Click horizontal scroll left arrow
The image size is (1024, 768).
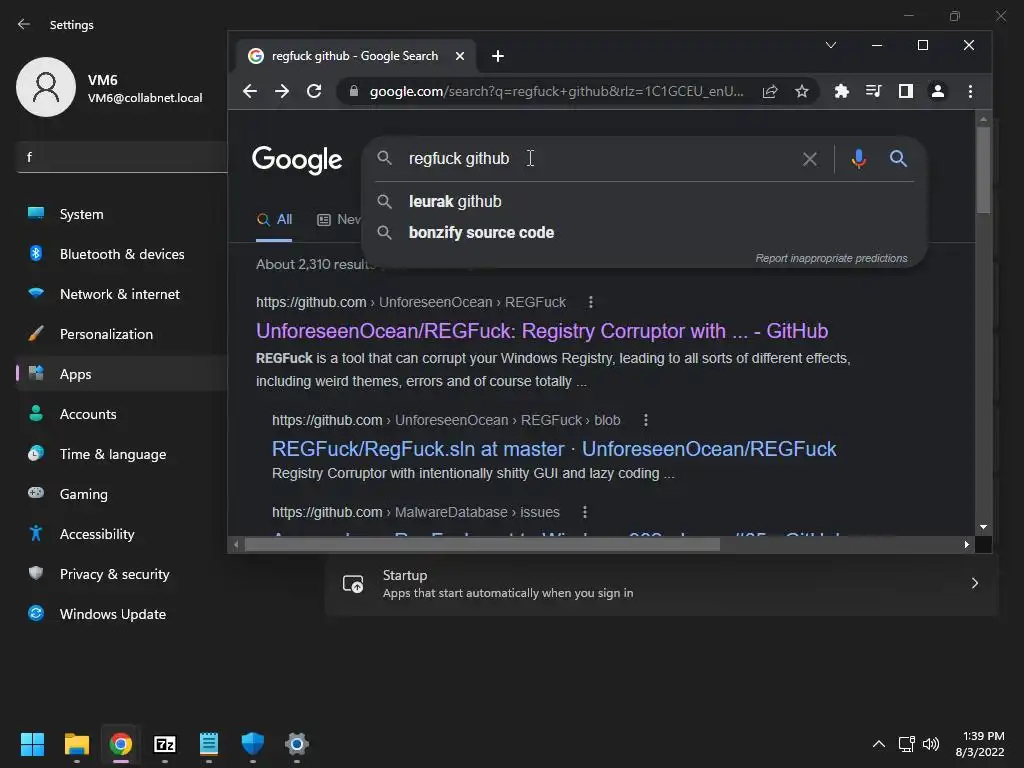[236, 545]
